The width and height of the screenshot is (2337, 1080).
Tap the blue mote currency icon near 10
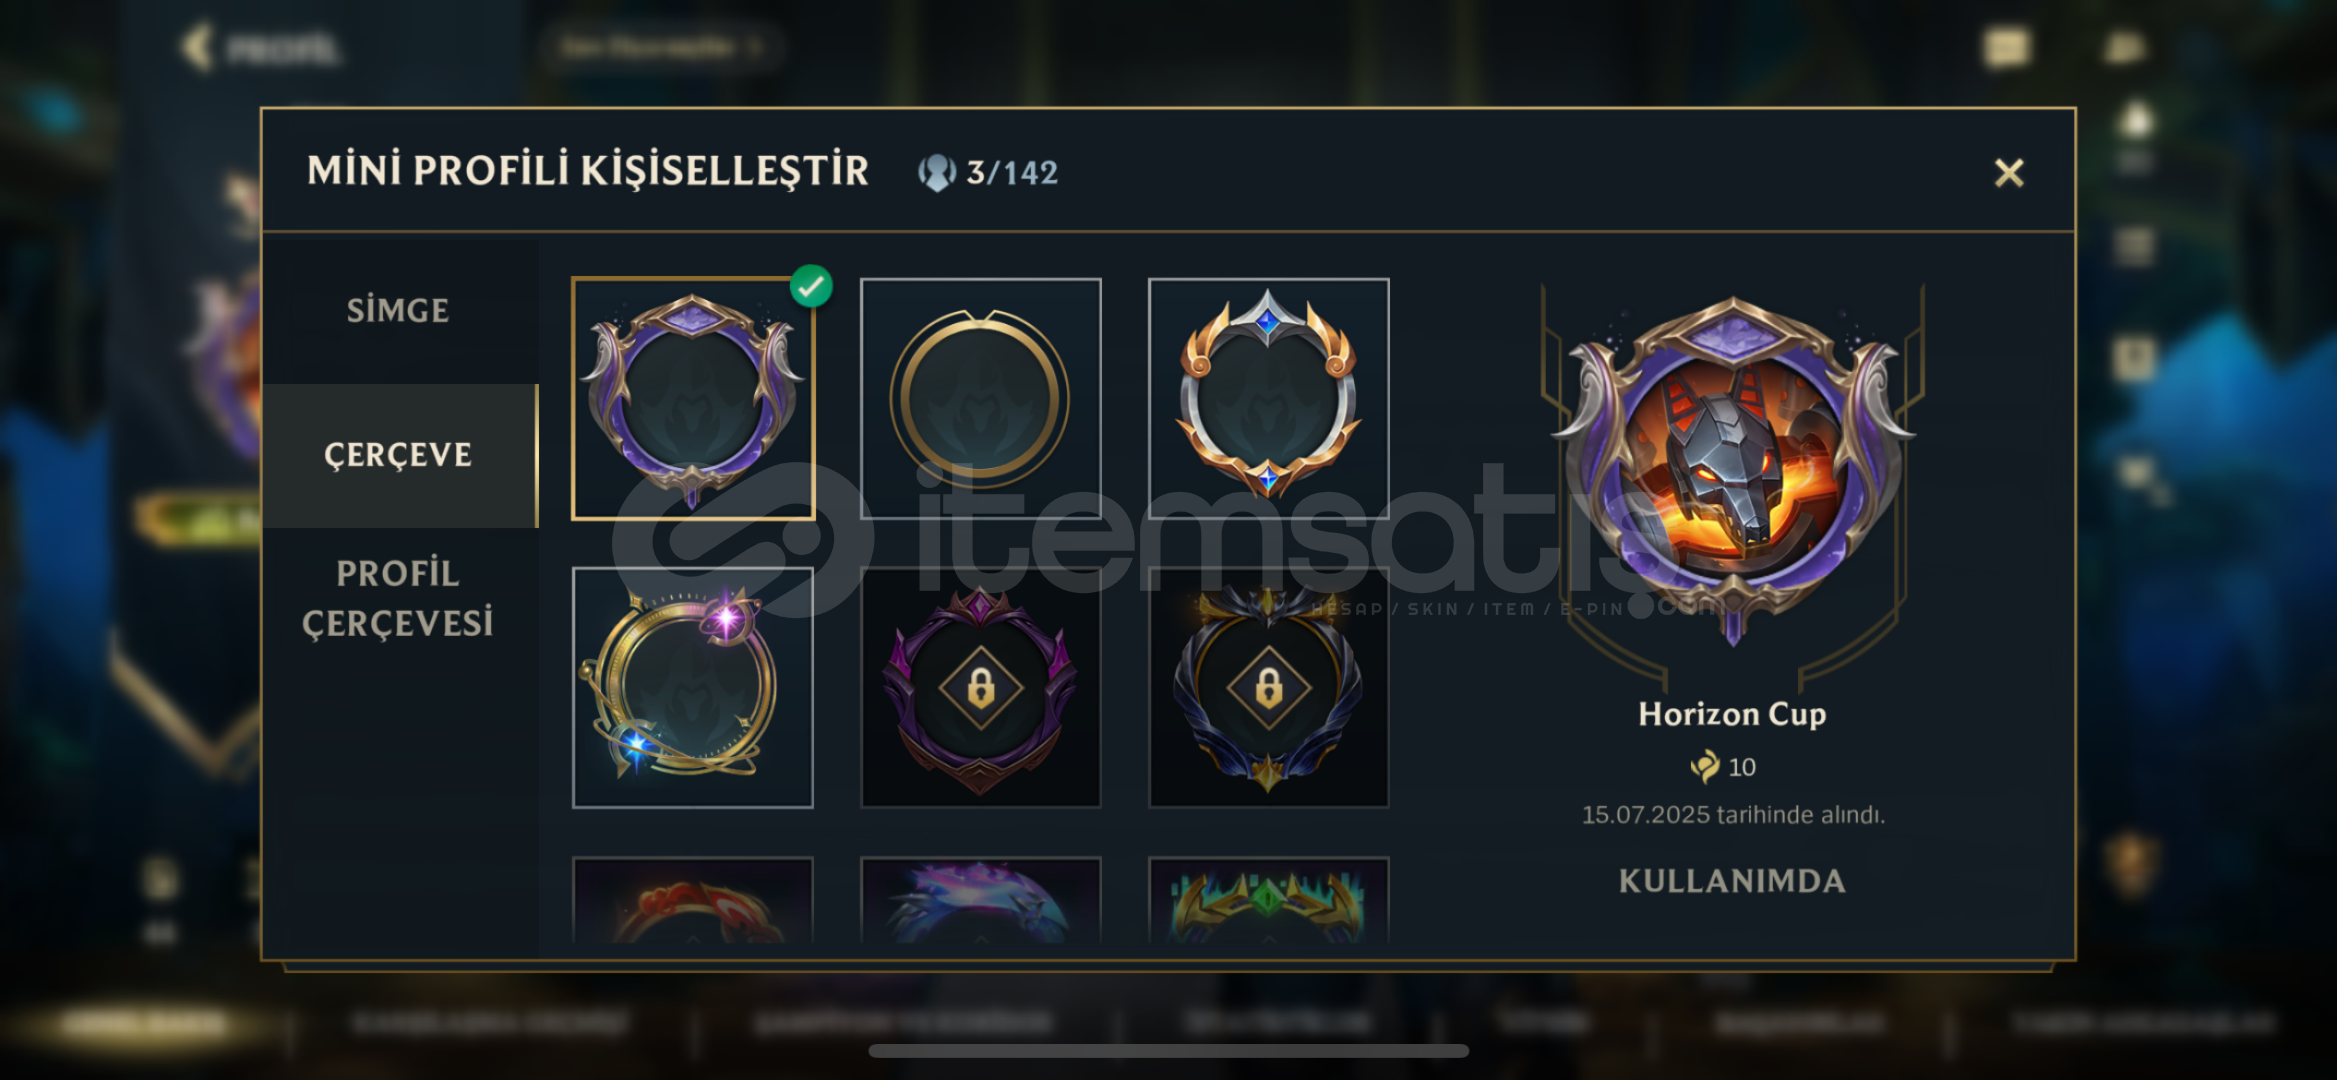click(x=1705, y=767)
